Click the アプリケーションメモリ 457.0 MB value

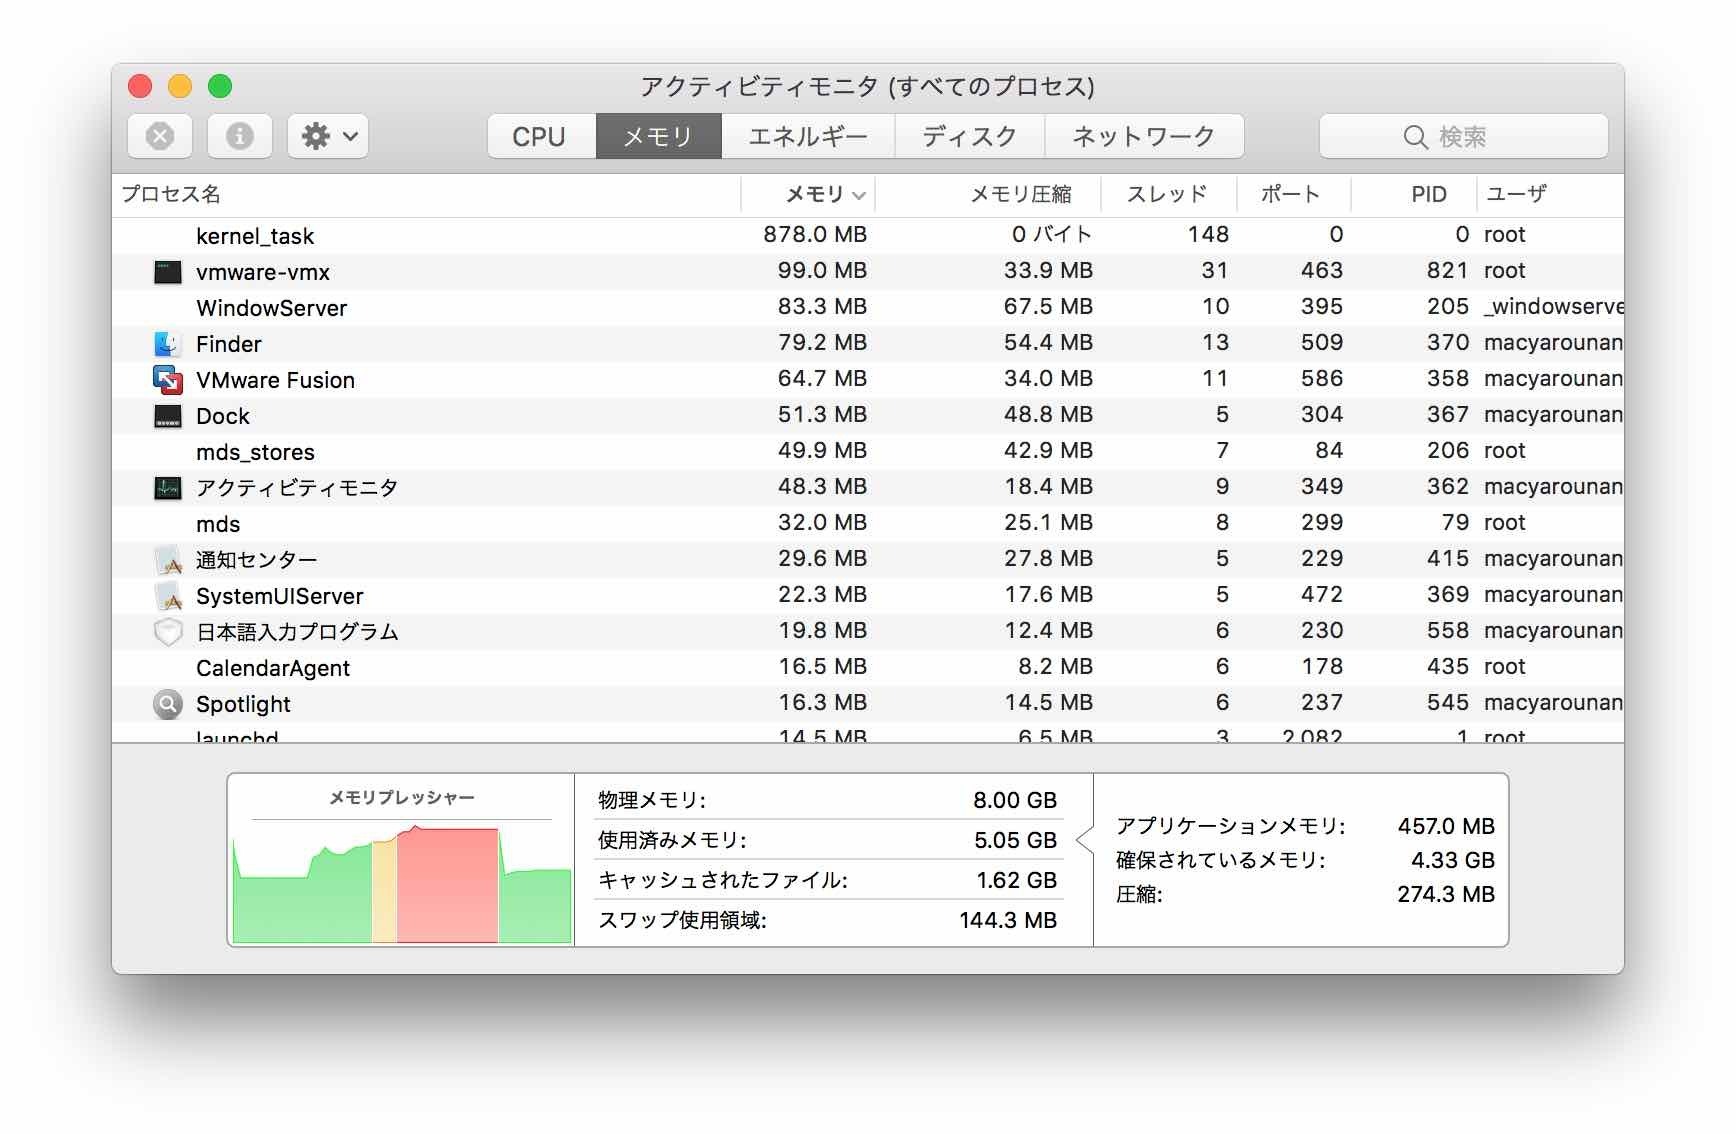coord(1446,826)
